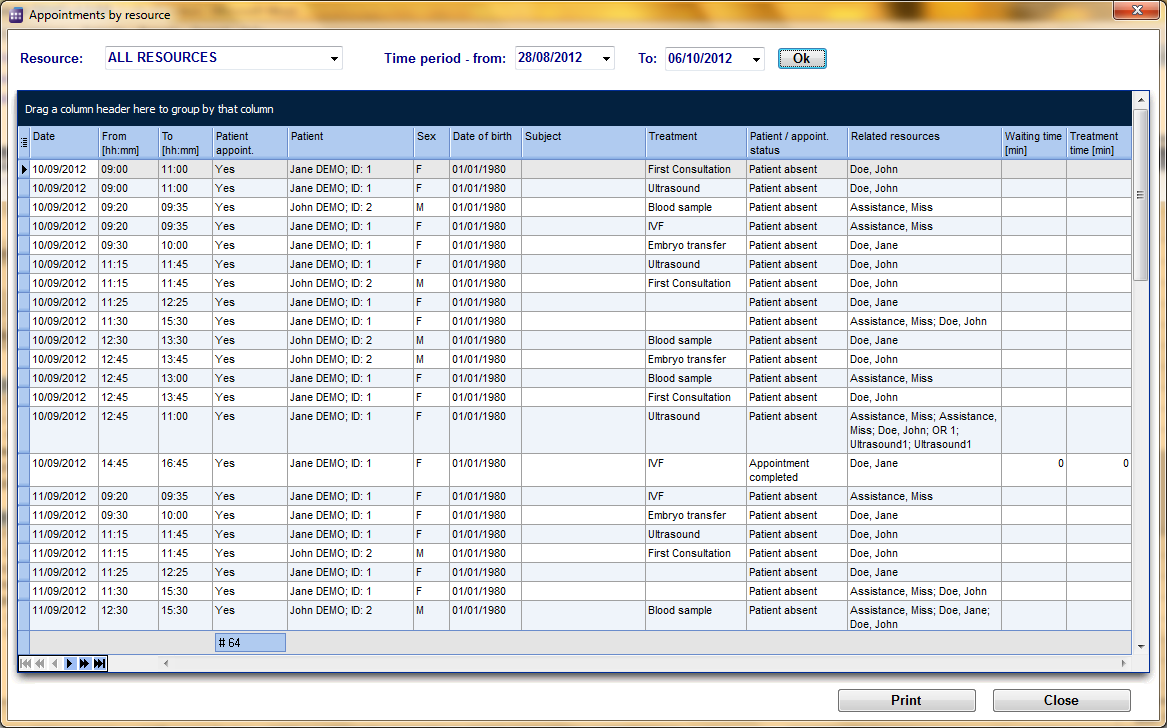The width and height of the screenshot is (1167, 728).
Task: Click the current row indicator arrow
Action: coord(24,170)
